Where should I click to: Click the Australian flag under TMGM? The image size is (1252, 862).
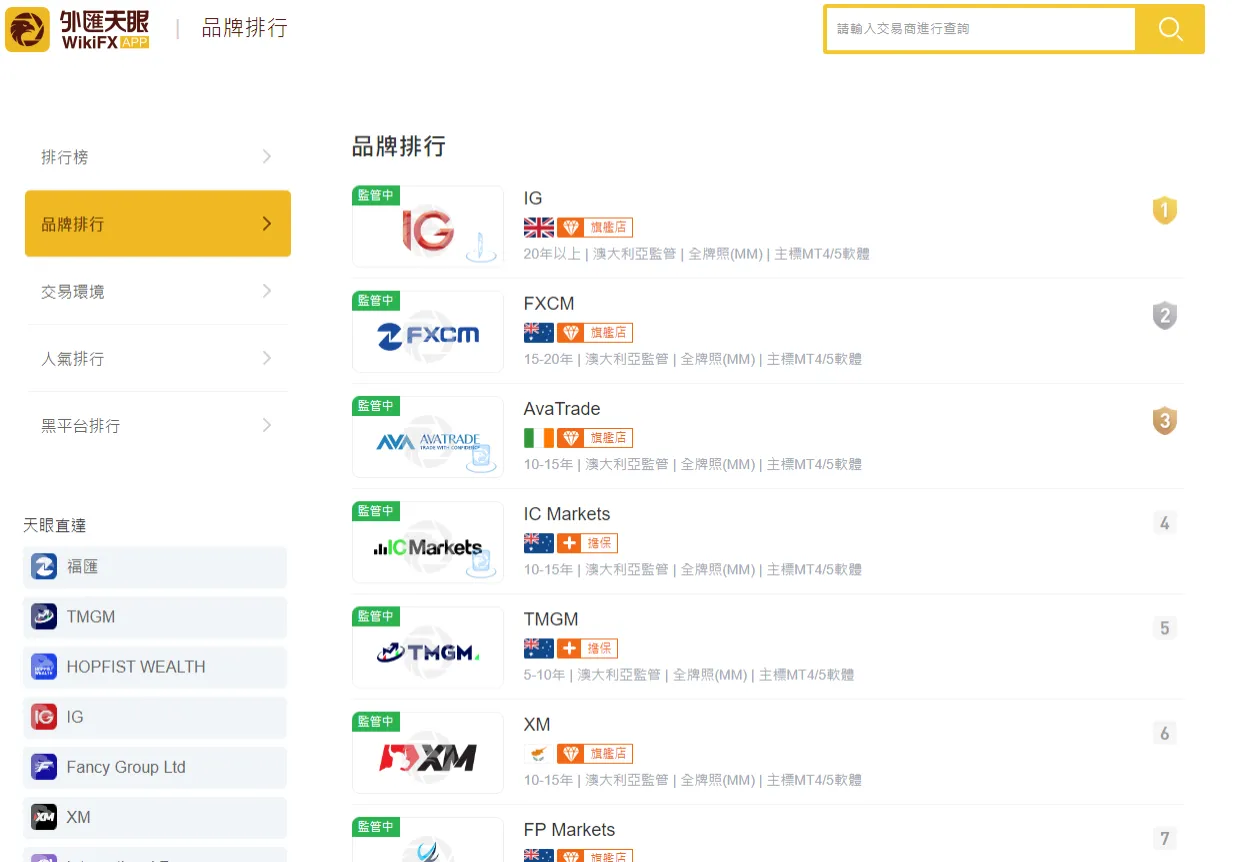(x=538, y=648)
